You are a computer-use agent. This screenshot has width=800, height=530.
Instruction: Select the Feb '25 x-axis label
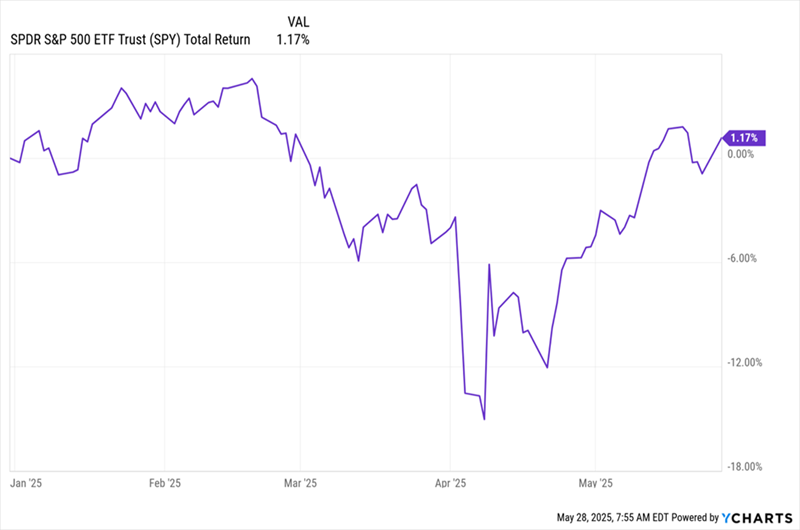167,483
